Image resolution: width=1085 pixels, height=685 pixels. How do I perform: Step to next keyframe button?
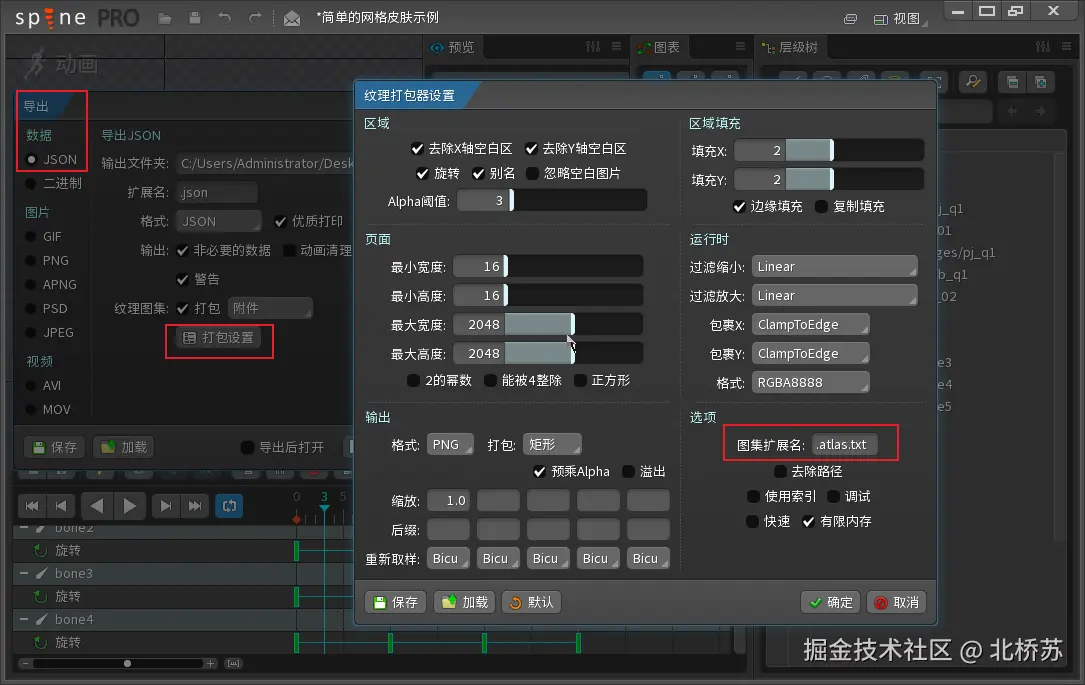pyautogui.click(x=165, y=506)
